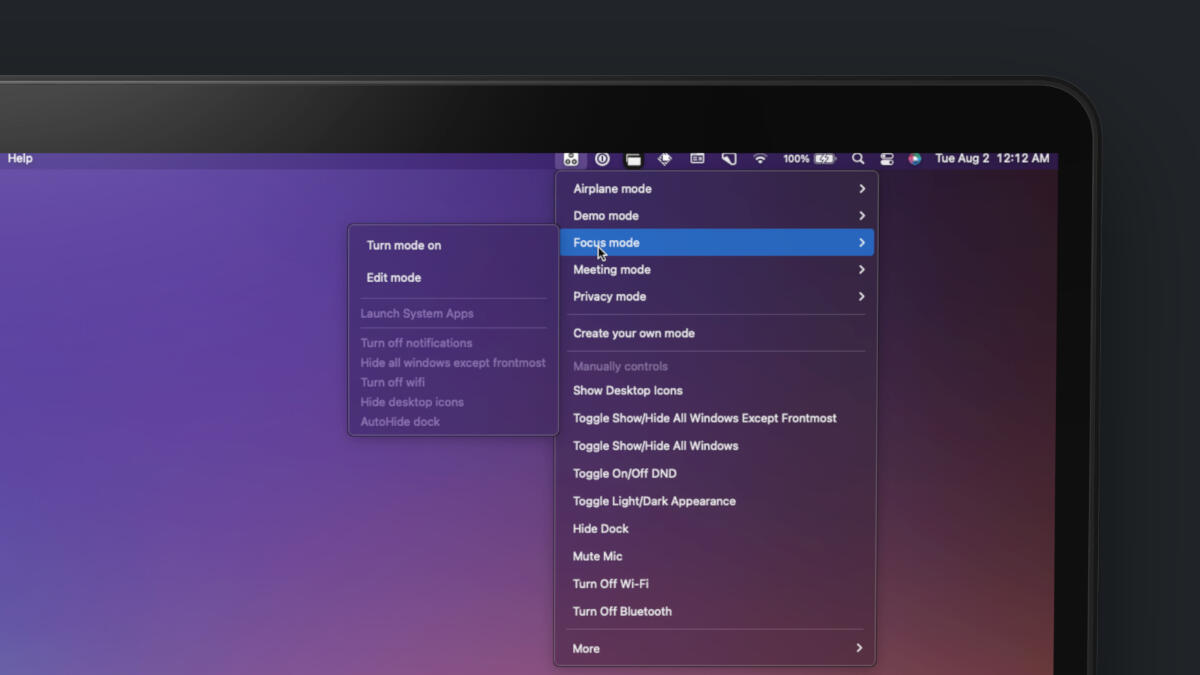Toggle Light/Dark Appearance
The image size is (1200, 675).
pyautogui.click(x=654, y=501)
